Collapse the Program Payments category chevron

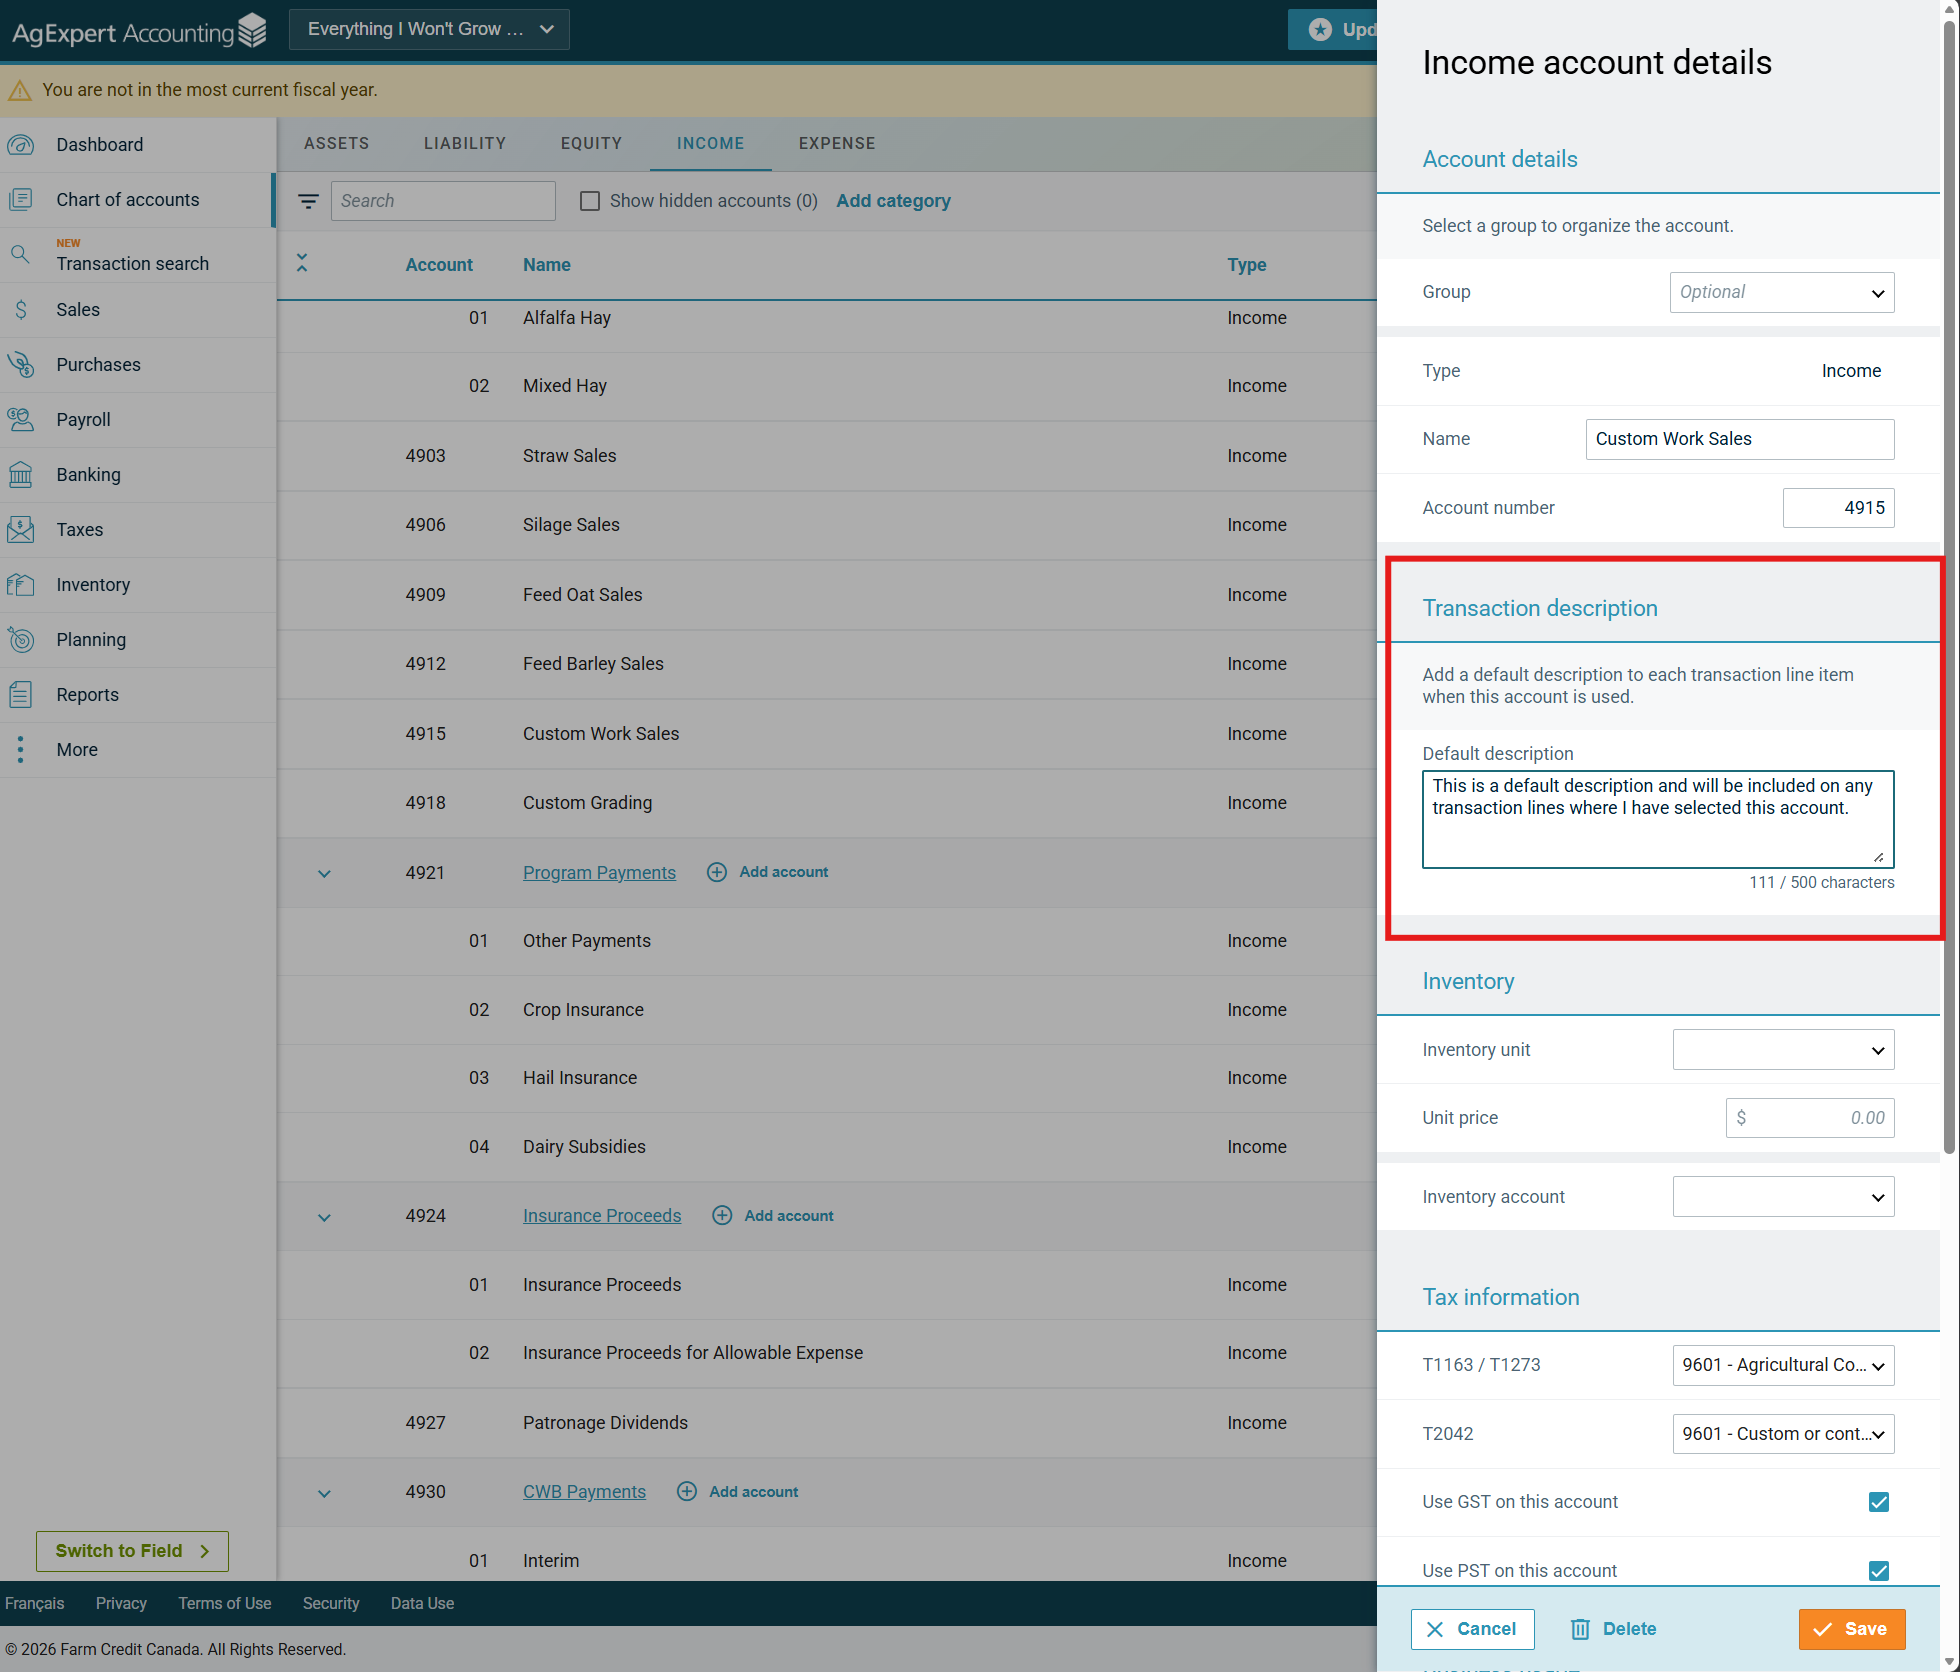tap(324, 873)
